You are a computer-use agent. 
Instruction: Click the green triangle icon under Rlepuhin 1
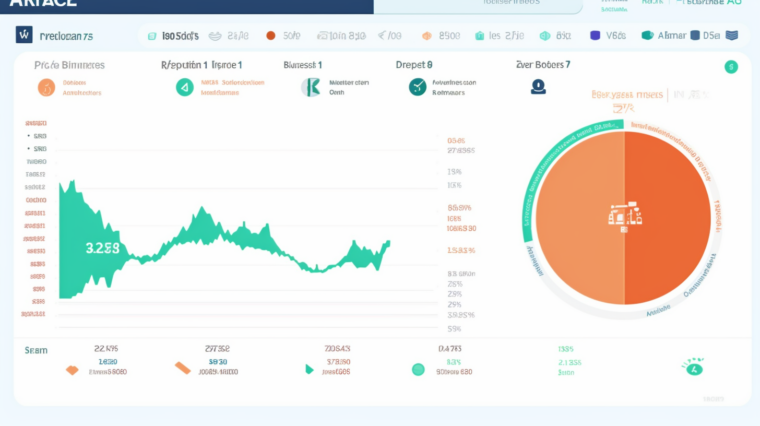pos(184,88)
